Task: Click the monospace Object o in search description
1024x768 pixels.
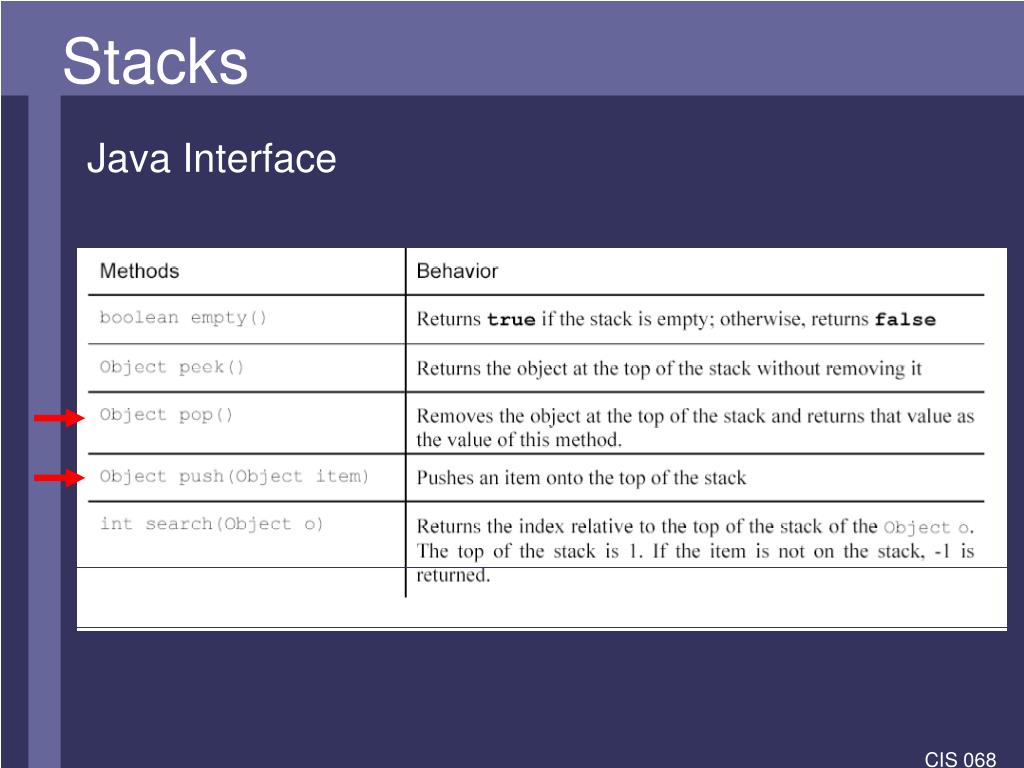Action: point(927,528)
